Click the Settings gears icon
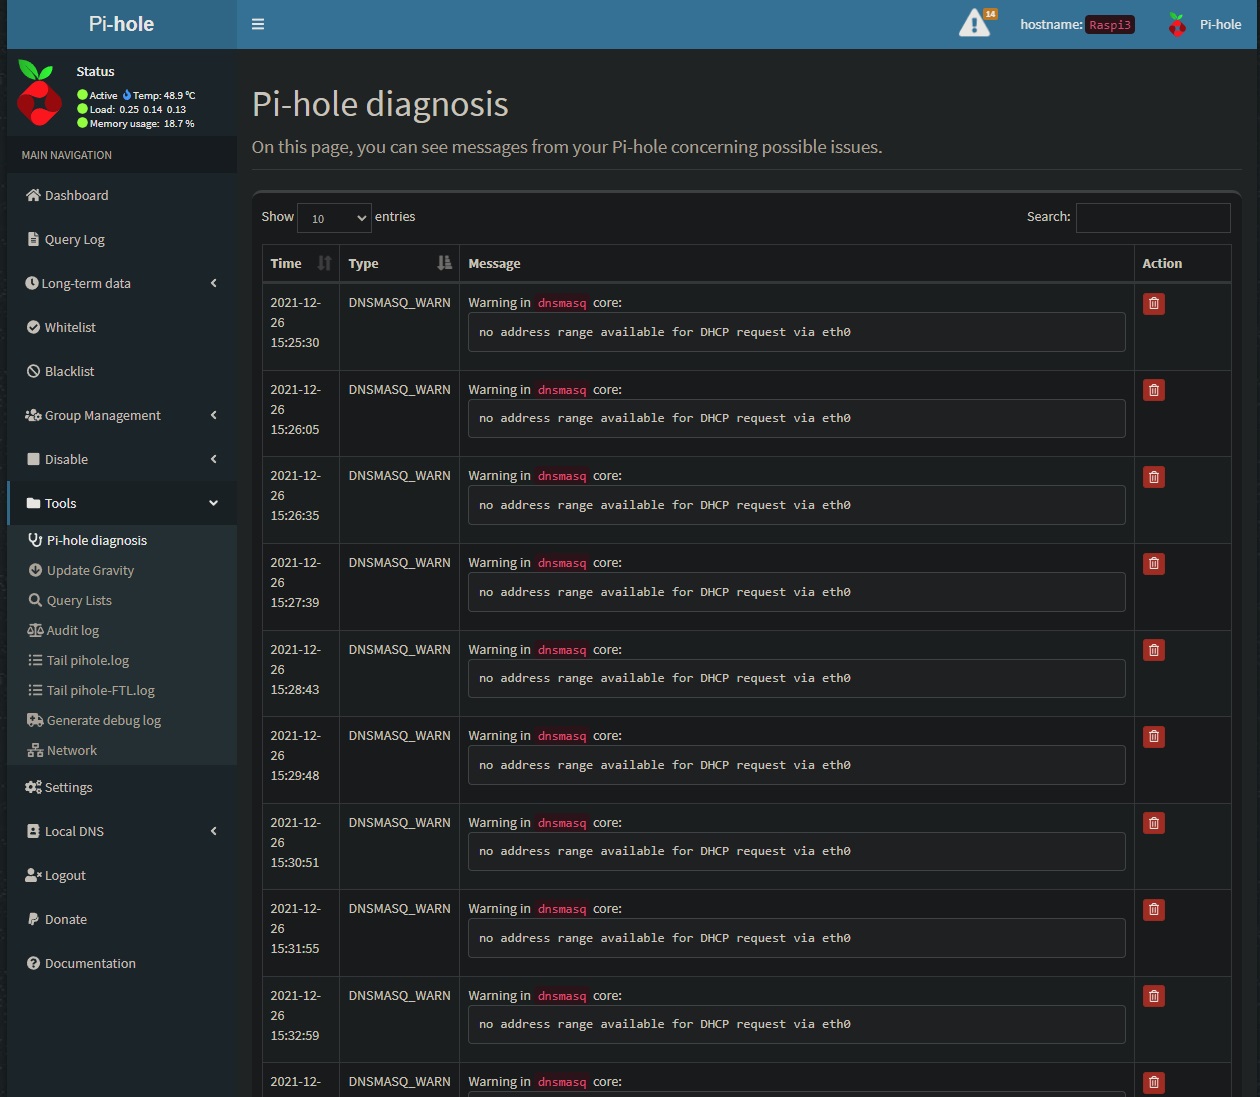This screenshot has height=1097, width=1260. (x=33, y=787)
